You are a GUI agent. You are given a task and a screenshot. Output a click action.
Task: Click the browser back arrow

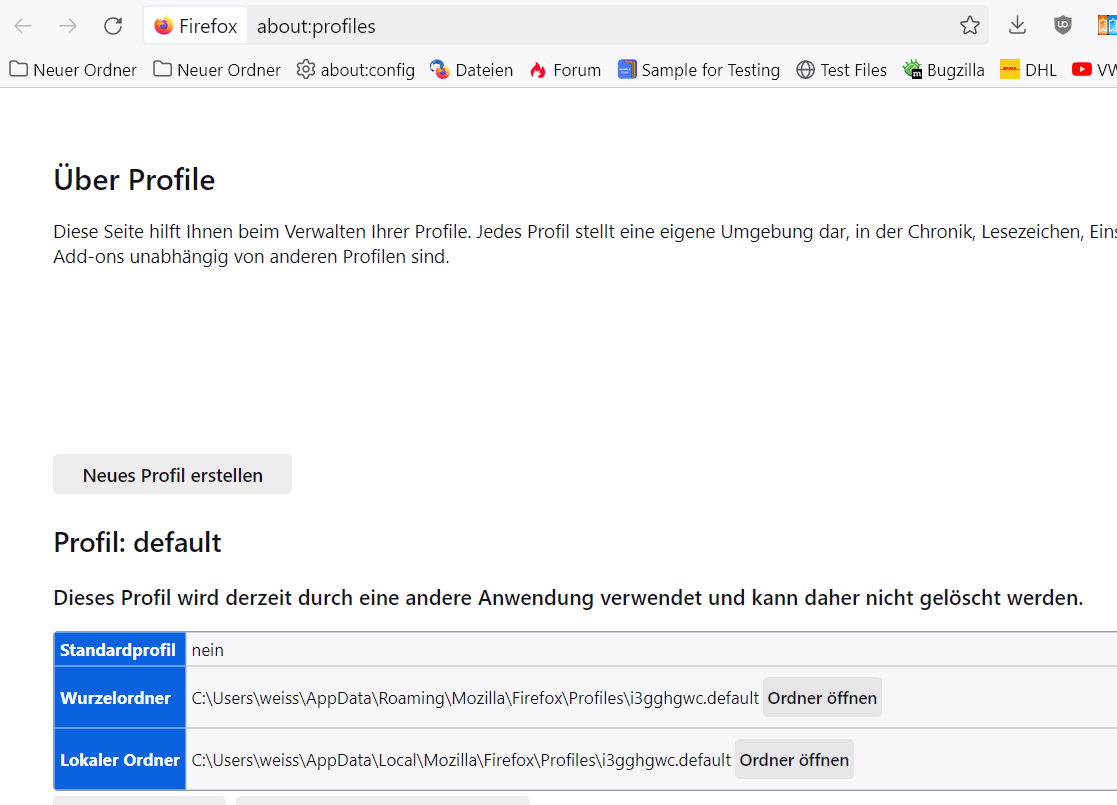coord(23,26)
